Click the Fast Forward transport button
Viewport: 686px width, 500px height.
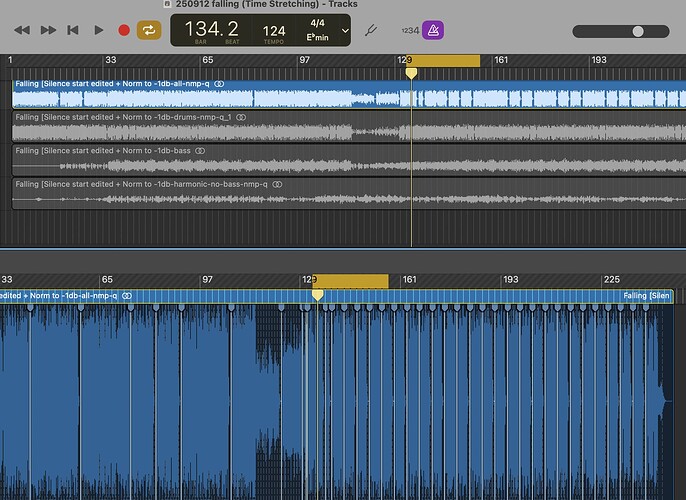pyautogui.click(x=48, y=31)
